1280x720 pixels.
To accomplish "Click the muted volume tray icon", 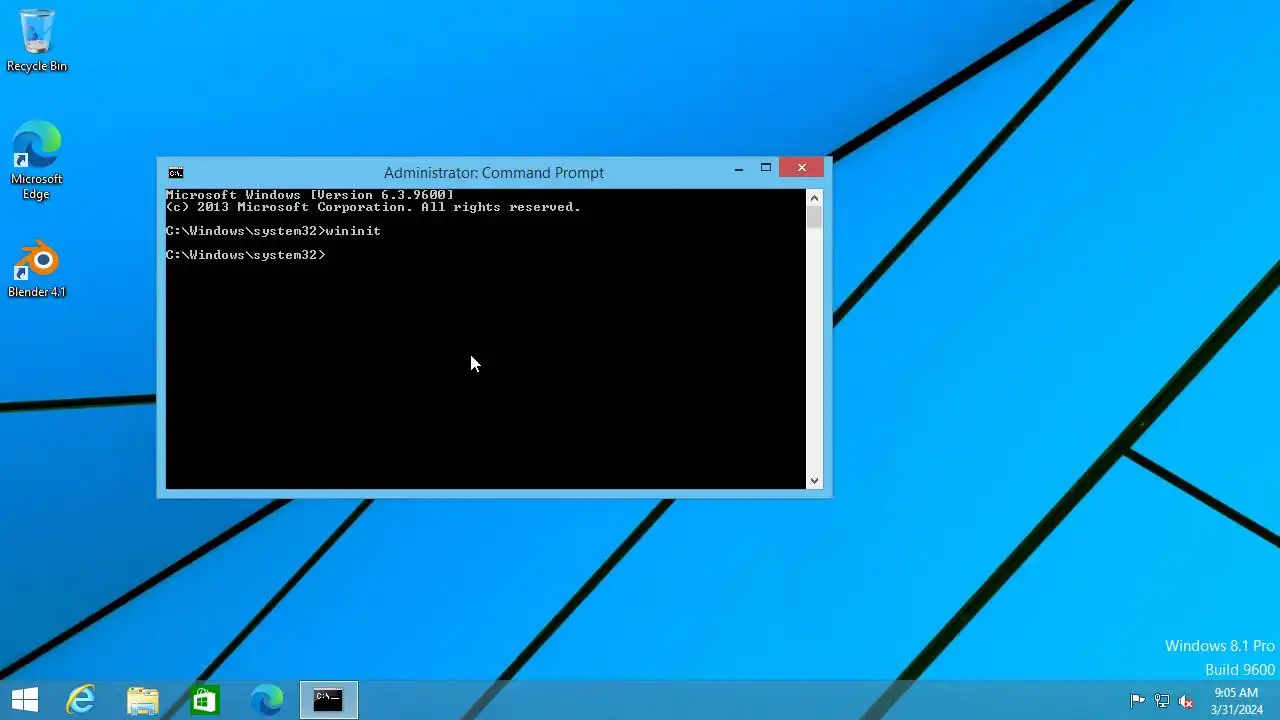I will (1186, 701).
